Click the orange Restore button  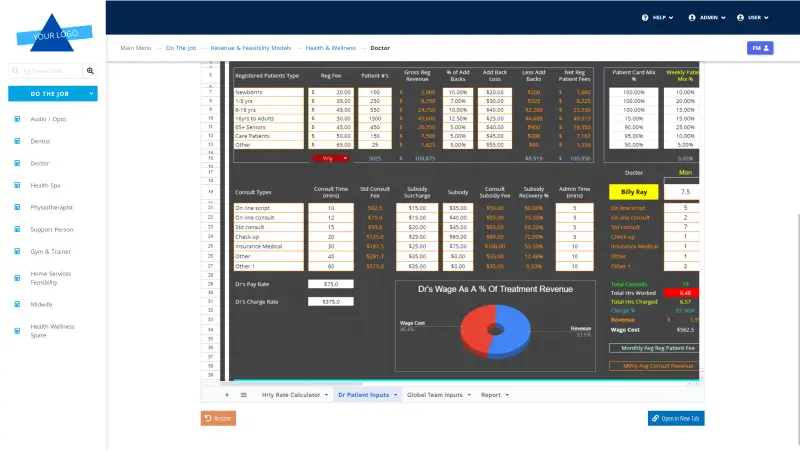[x=218, y=418]
